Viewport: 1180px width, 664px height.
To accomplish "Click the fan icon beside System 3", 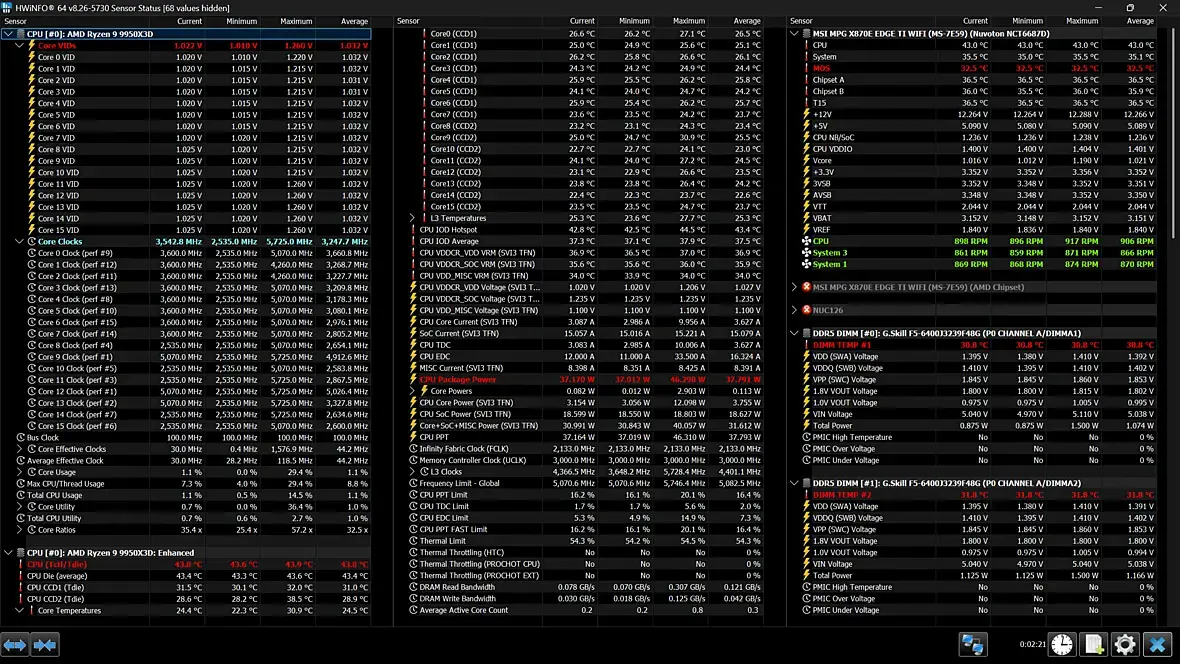I will (806, 253).
